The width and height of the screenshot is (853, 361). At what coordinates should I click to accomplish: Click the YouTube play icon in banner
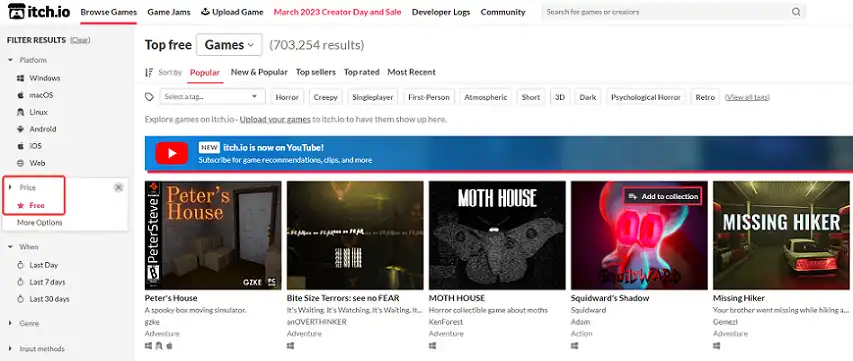click(x=171, y=153)
